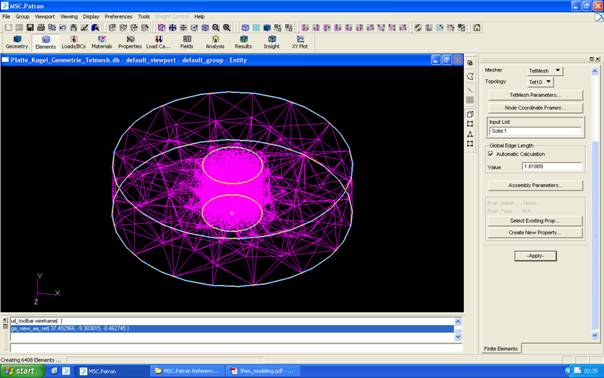Viewport: 604px width, 378px height.
Task: Click the Home toolbar icon
Action: pyautogui.click(x=477, y=28)
